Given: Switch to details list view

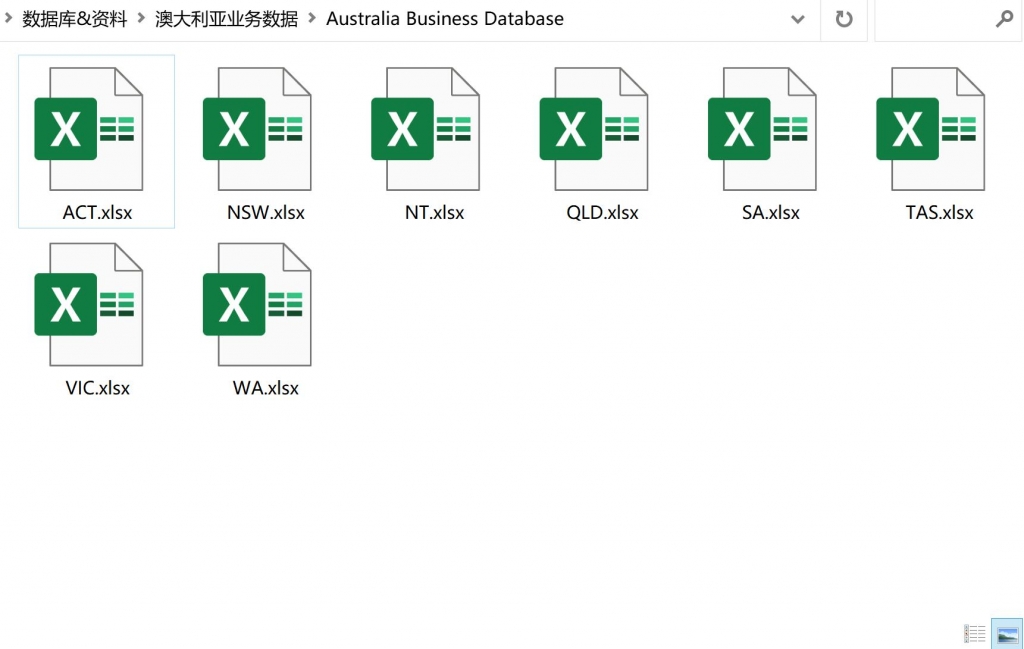Looking at the screenshot, I should click(975, 633).
